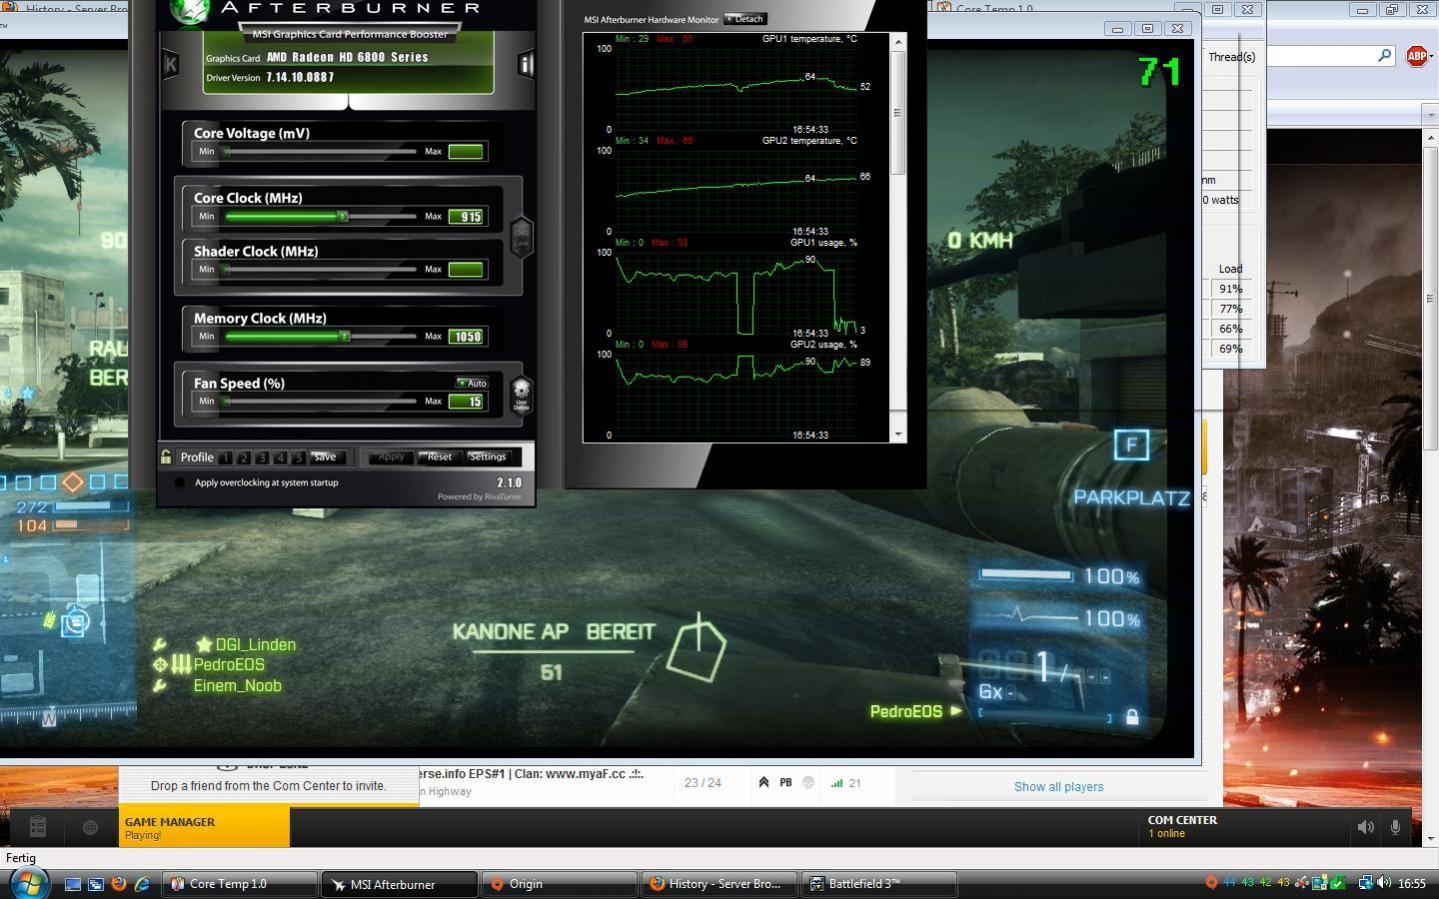
Task: Click the Battlelog globe icon
Action: pos(90,827)
